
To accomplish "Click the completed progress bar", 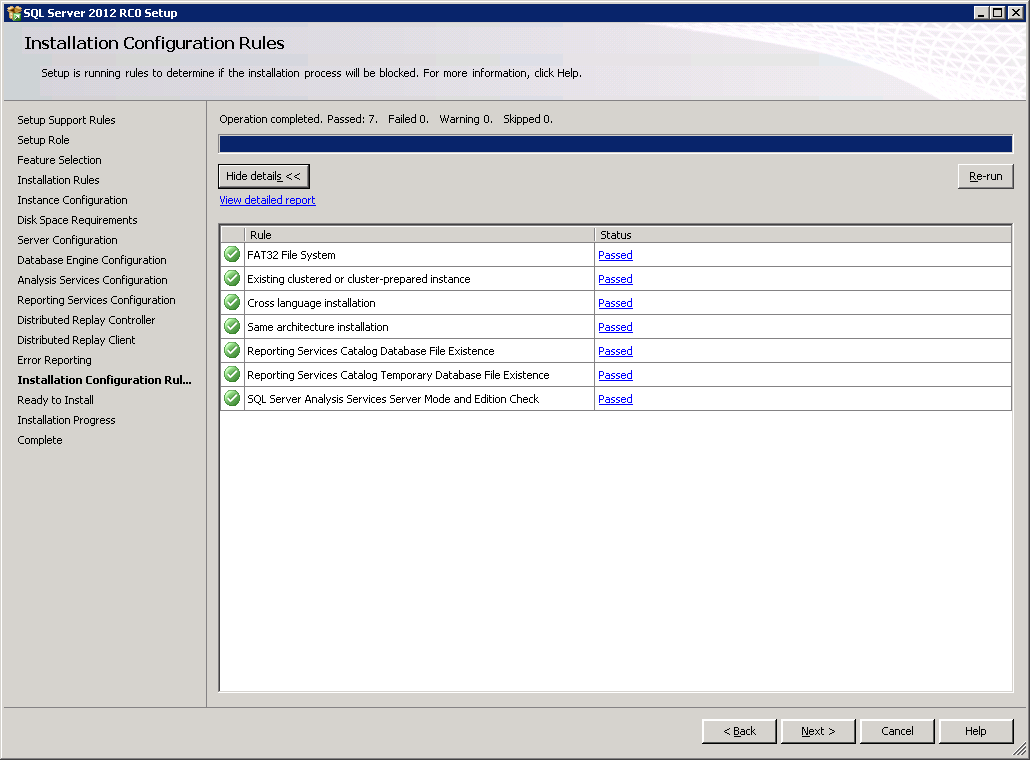I will [615, 144].
